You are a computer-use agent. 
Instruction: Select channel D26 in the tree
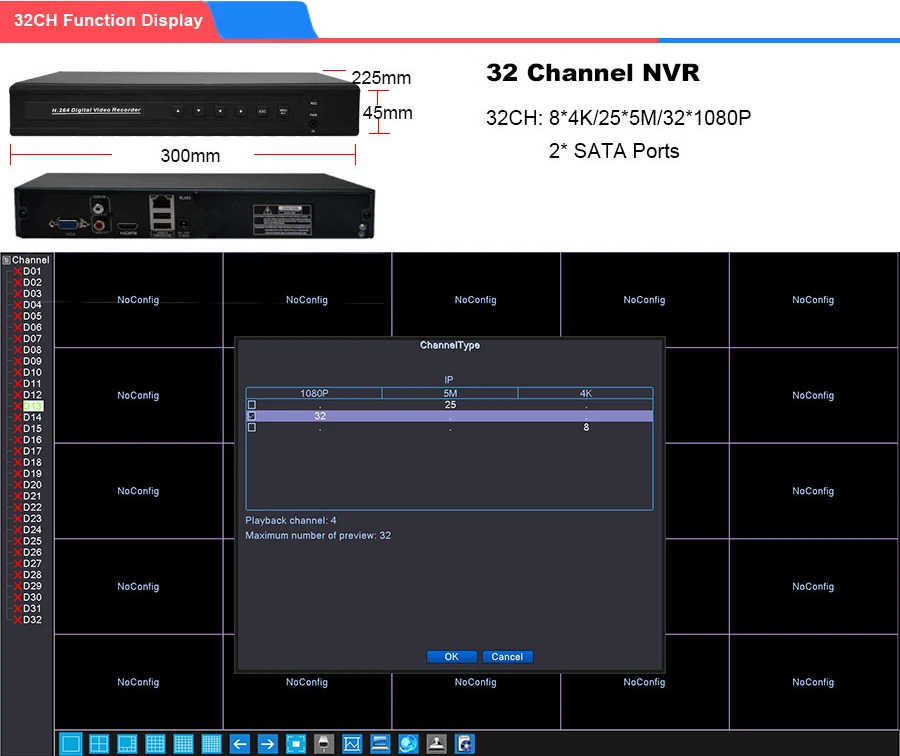[x=32, y=552]
